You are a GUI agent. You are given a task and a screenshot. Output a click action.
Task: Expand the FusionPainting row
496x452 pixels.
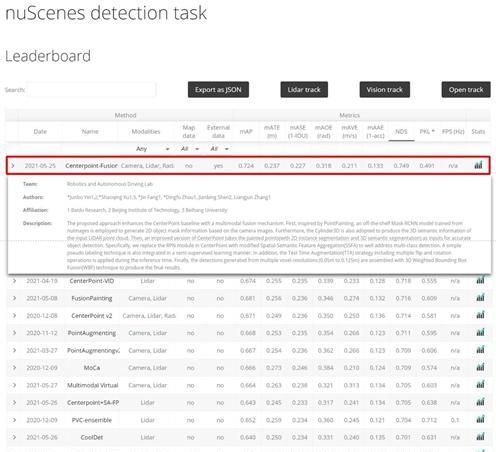[x=14, y=298]
